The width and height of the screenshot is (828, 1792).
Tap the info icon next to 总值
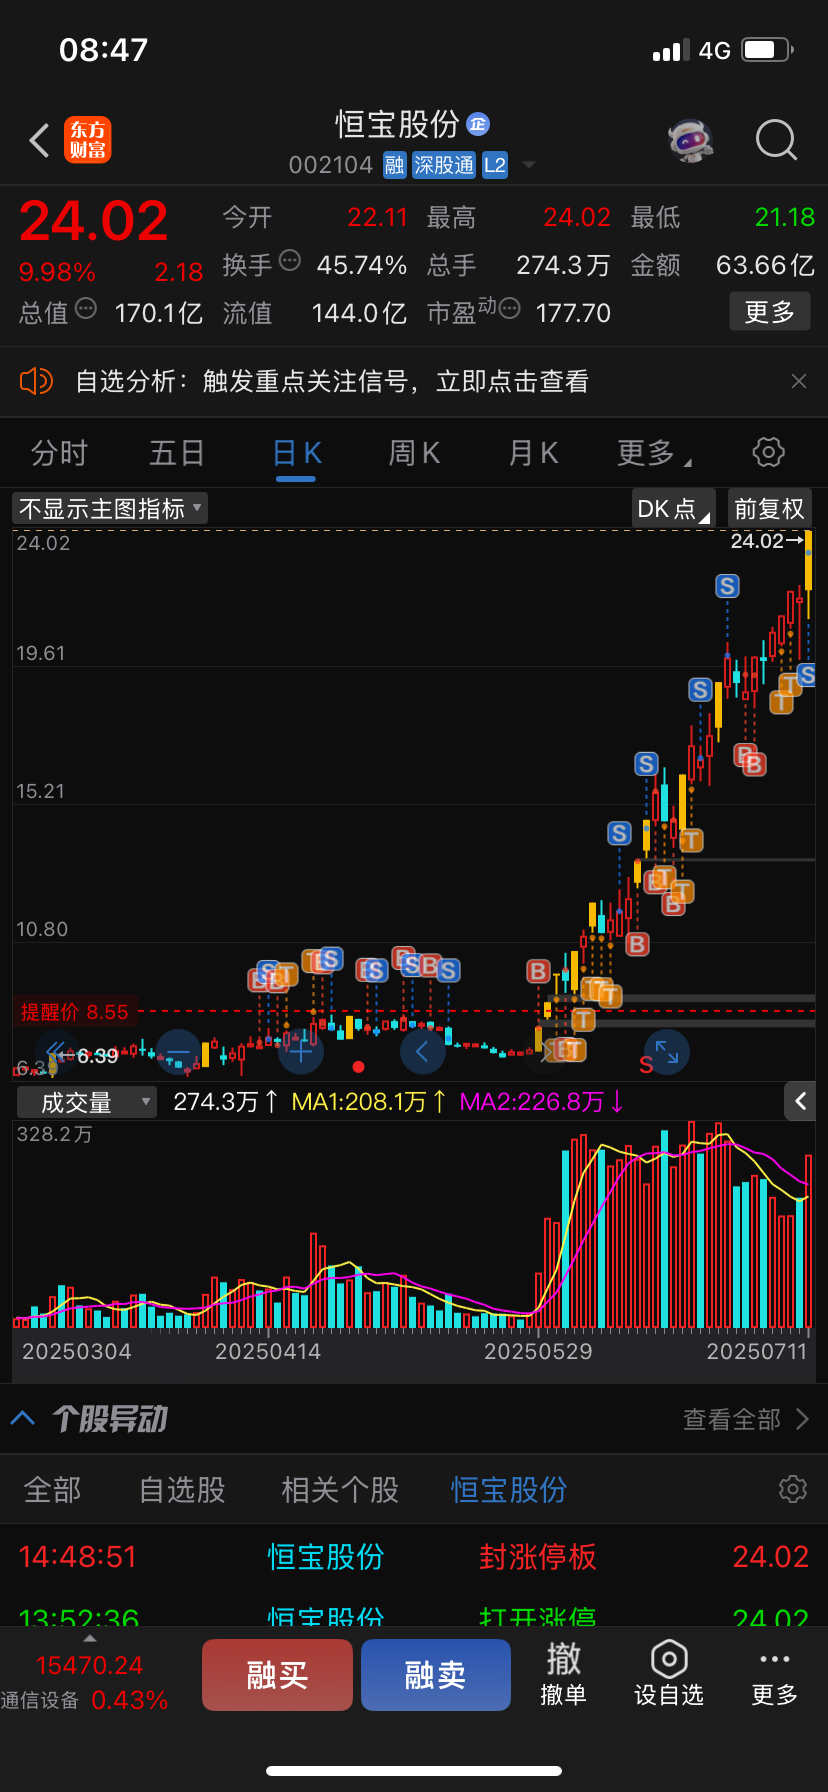[x=86, y=309]
